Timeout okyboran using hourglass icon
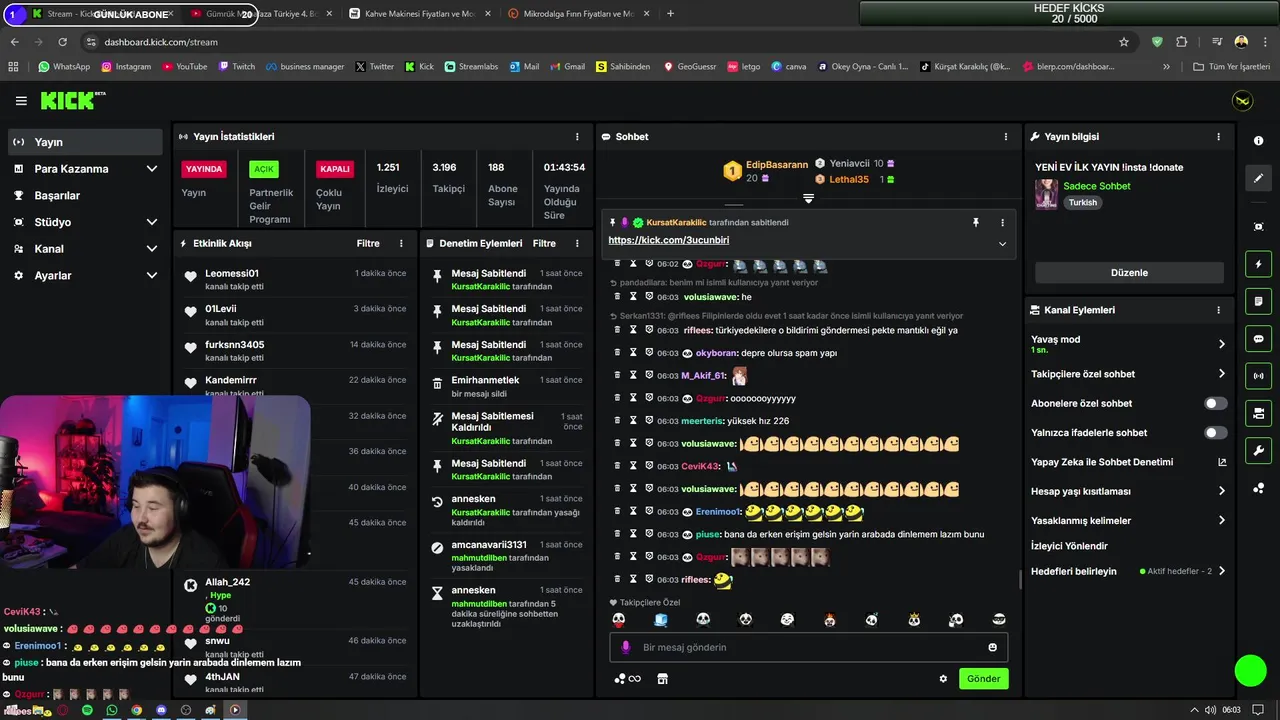Viewport: 1280px width, 720px height. click(633, 353)
